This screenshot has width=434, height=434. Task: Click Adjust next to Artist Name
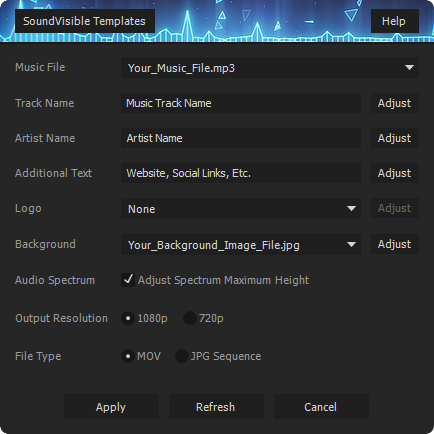[x=395, y=138]
